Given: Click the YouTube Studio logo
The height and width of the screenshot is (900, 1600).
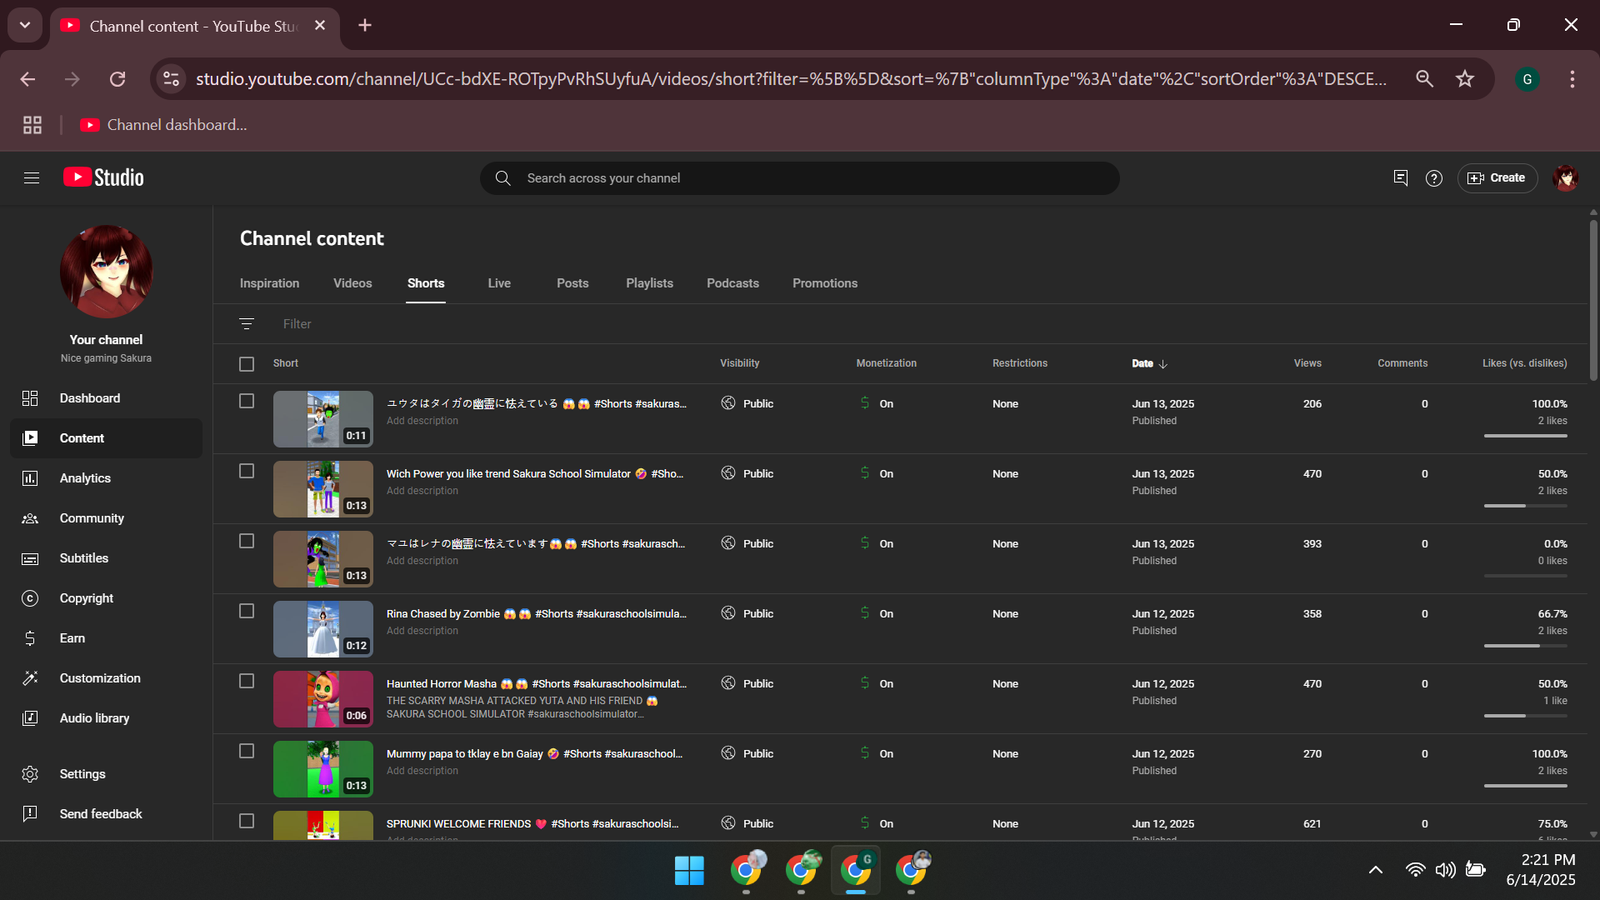Looking at the screenshot, I should coord(104,178).
